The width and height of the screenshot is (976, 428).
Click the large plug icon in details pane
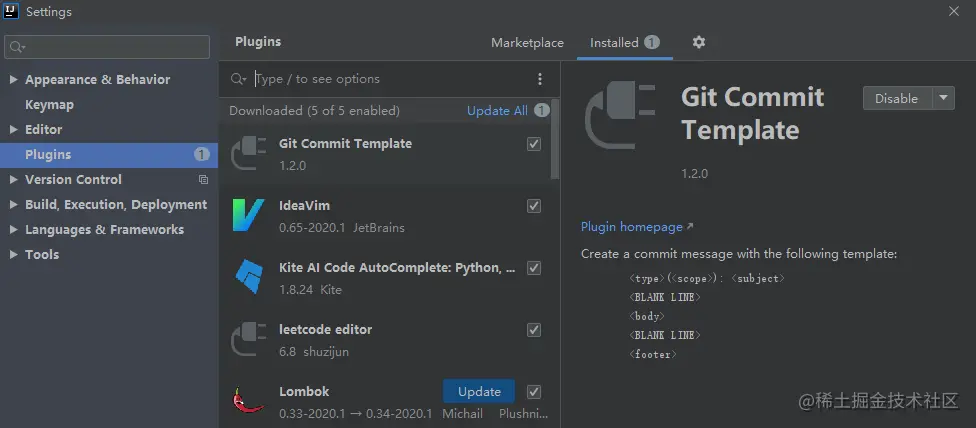point(620,115)
